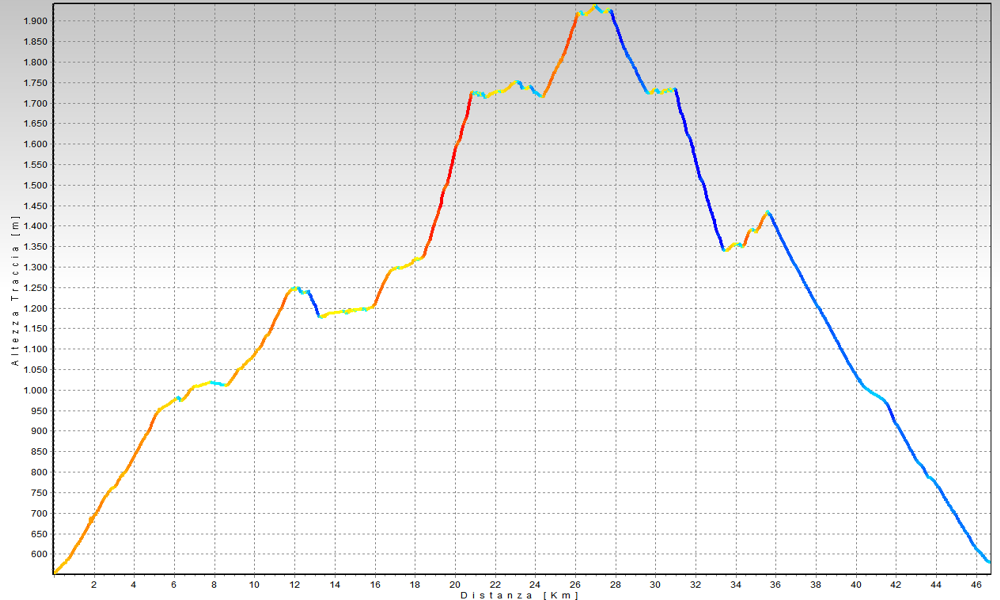
Task: Click the dip in profile after 13 km
Action: pos(320,316)
